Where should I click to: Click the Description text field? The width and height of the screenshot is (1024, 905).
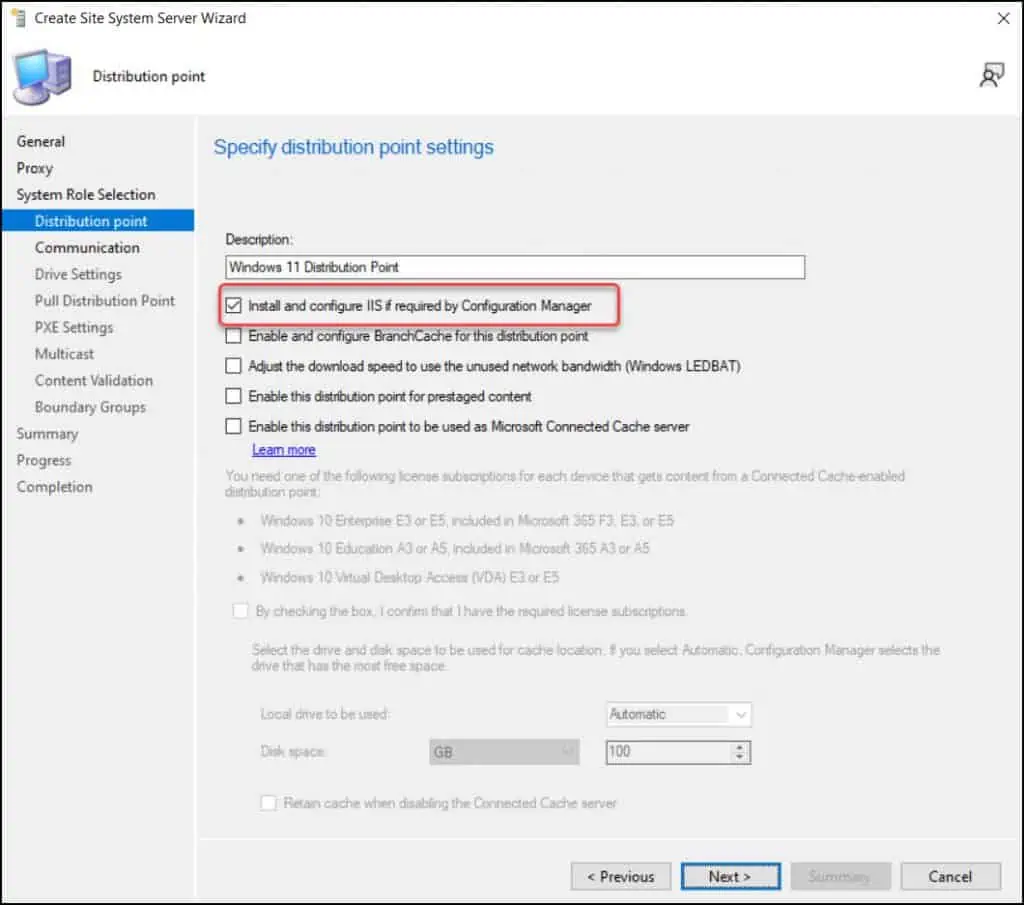click(x=515, y=267)
